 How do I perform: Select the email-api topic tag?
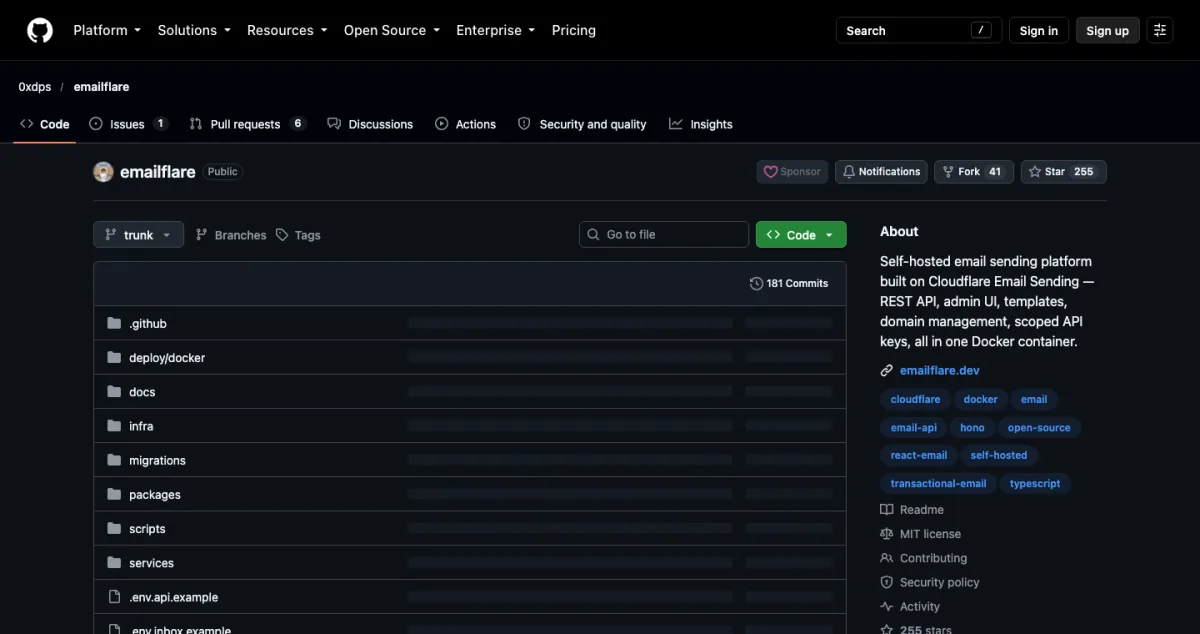click(914, 427)
